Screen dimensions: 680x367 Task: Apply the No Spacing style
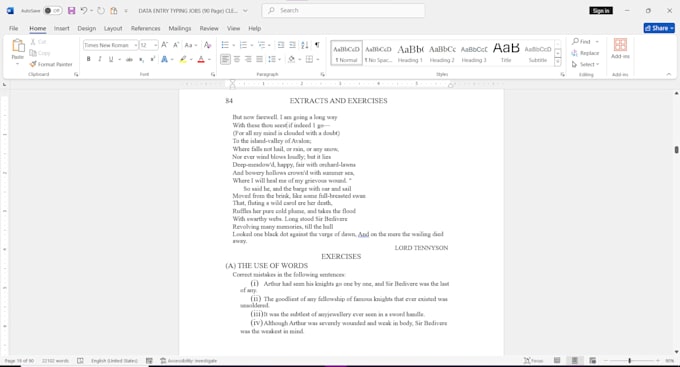click(x=378, y=53)
